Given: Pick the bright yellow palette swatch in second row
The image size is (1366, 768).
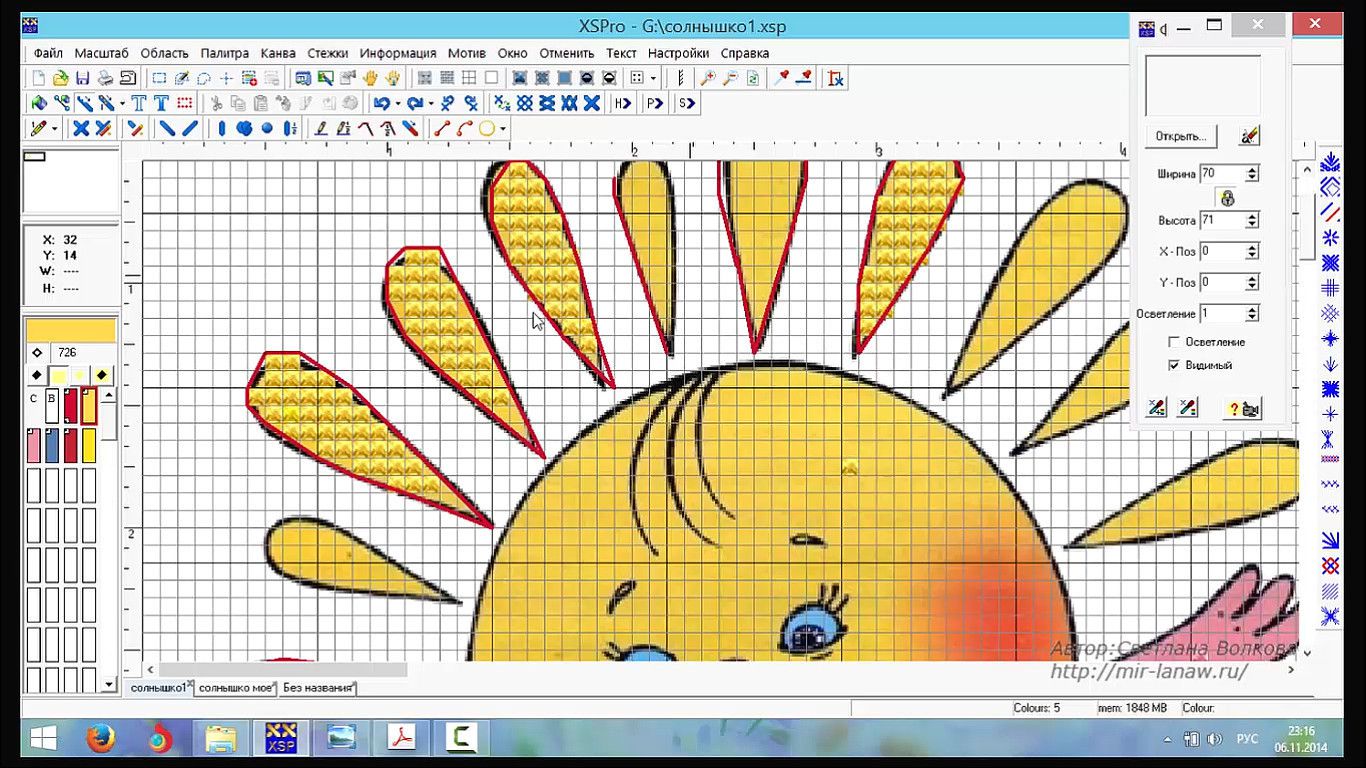Looking at the screenshot, I should [88, 445].
